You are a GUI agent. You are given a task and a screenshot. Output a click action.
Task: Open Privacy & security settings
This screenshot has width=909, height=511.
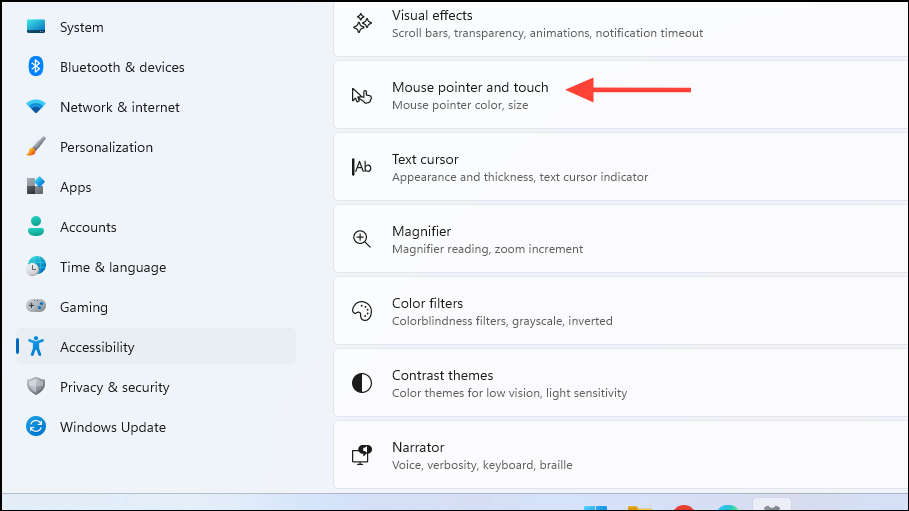(157, 387)
